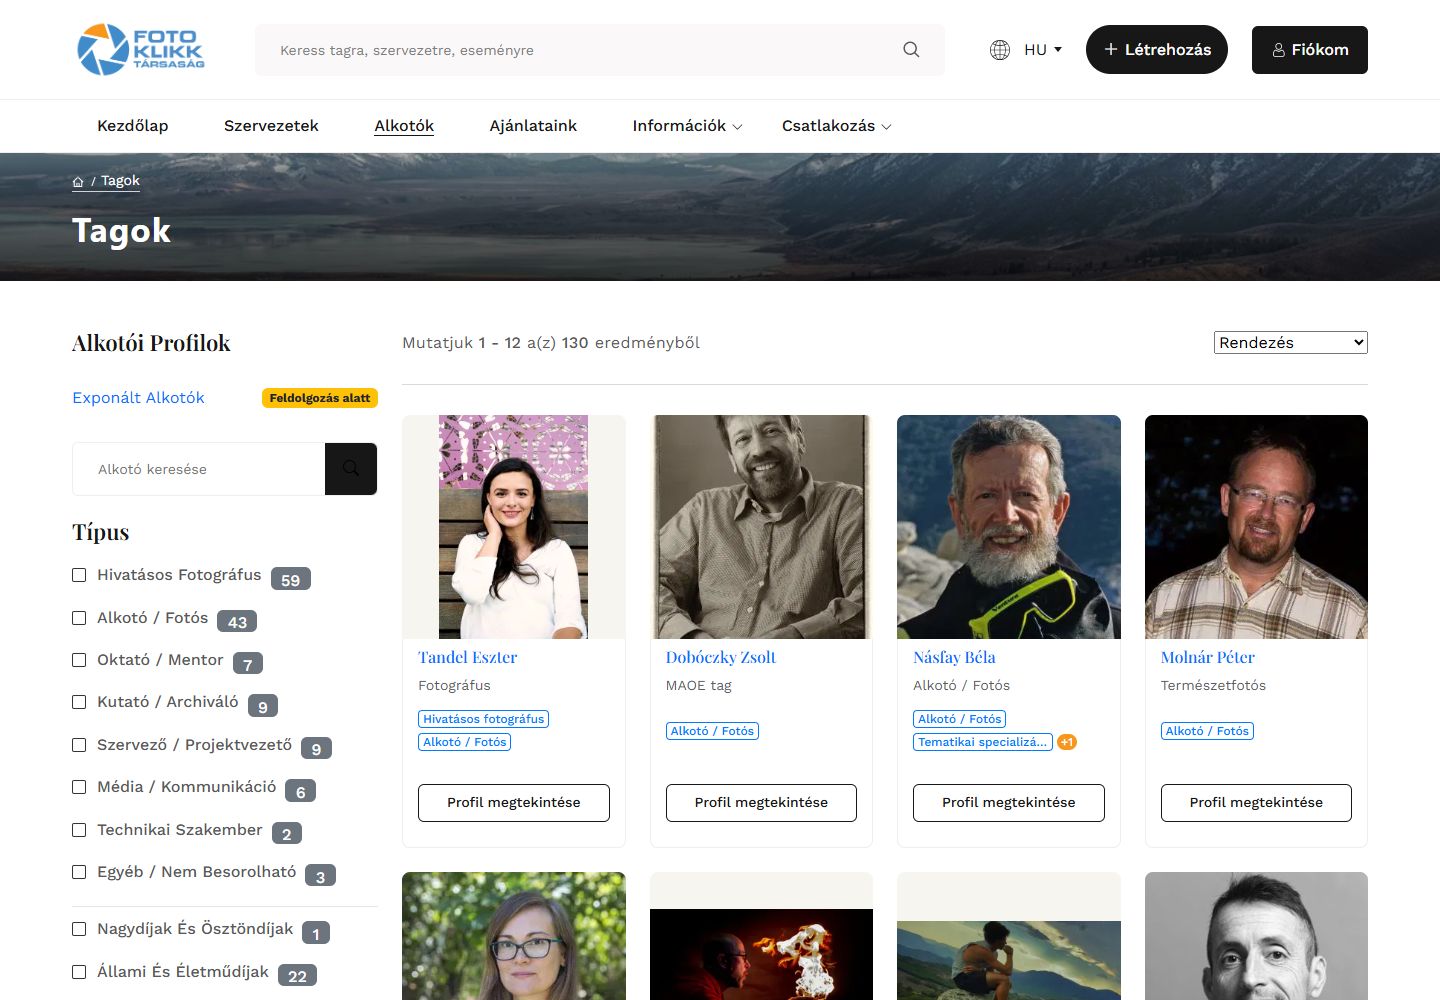Open Ajánlataink in the nav bar
Screen dimensions: 1440x1000
(533, 126)
